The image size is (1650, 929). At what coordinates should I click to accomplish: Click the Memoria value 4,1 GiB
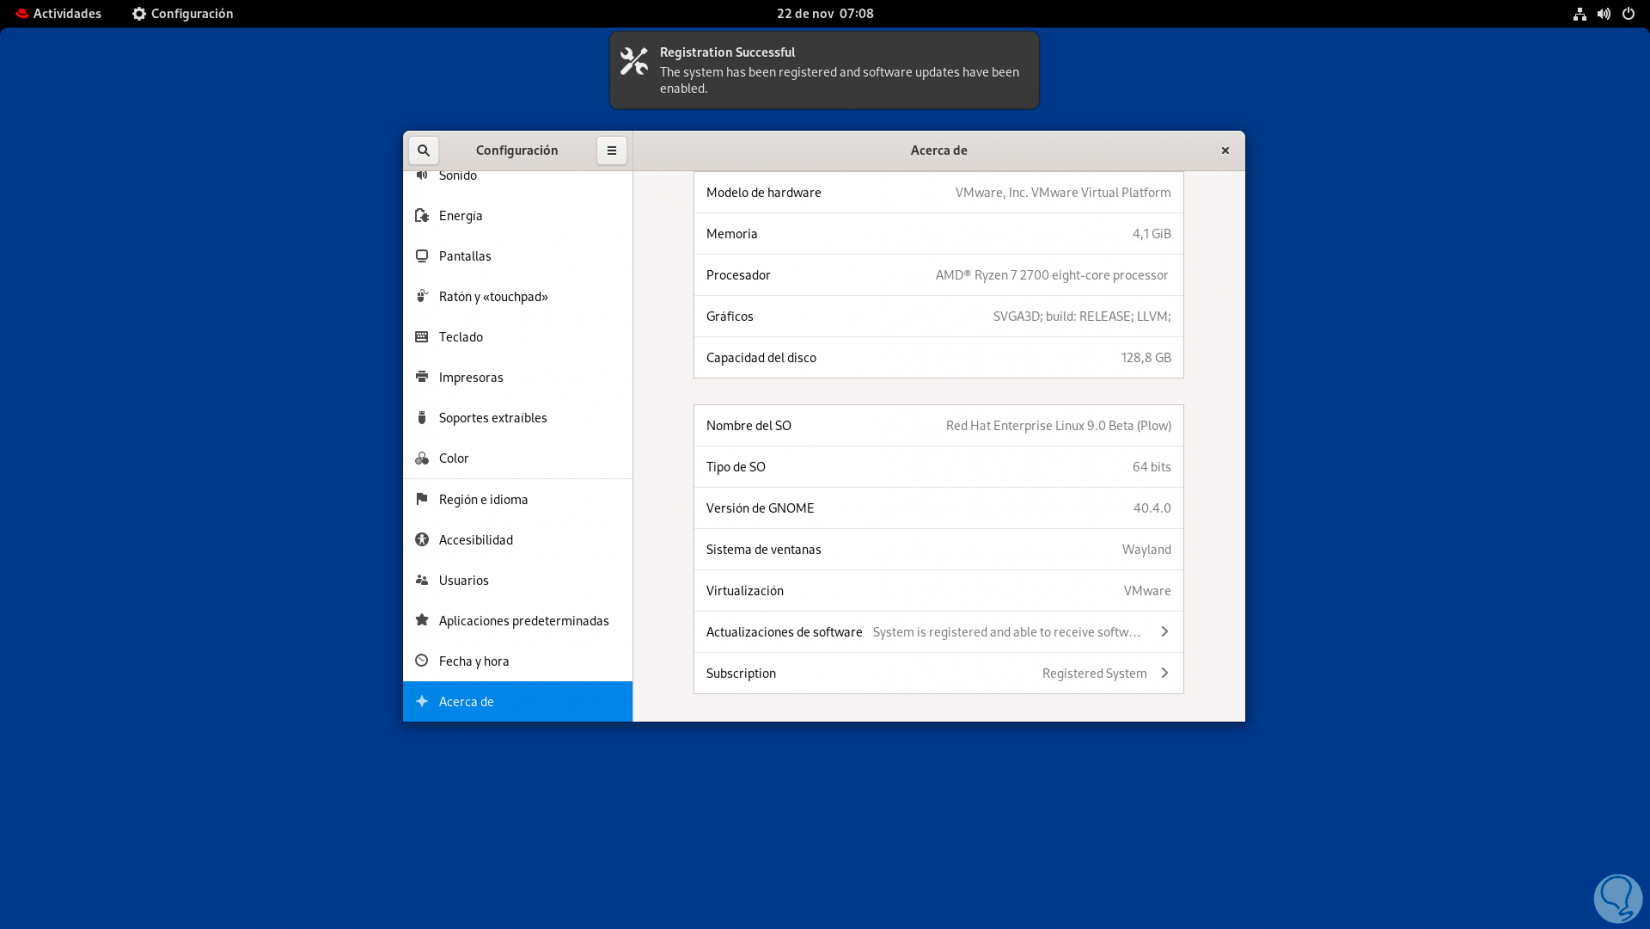1152,234
